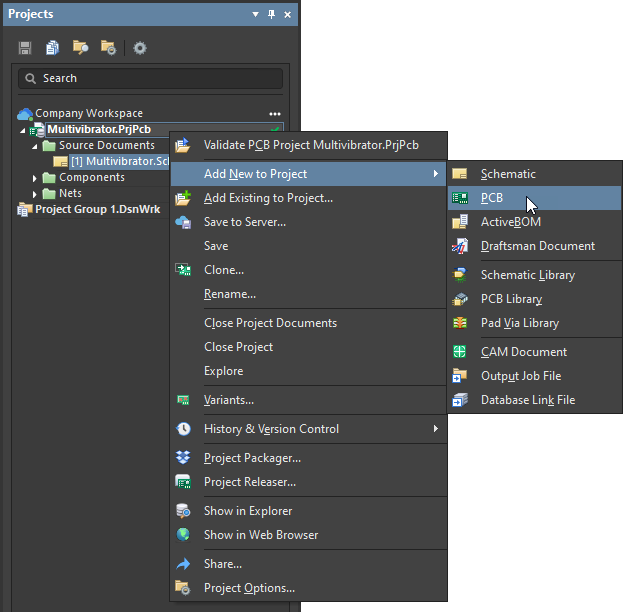Click the Project Packager Dropbox icon
Viewport: 623px width, 612px height.
tap(183, 458)
